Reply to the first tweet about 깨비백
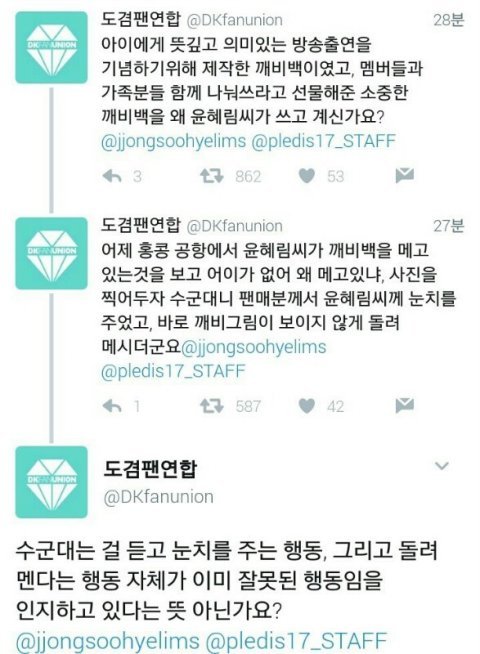Image resolution: width=480 pixels, height=654 pixels. pos(112,176)
